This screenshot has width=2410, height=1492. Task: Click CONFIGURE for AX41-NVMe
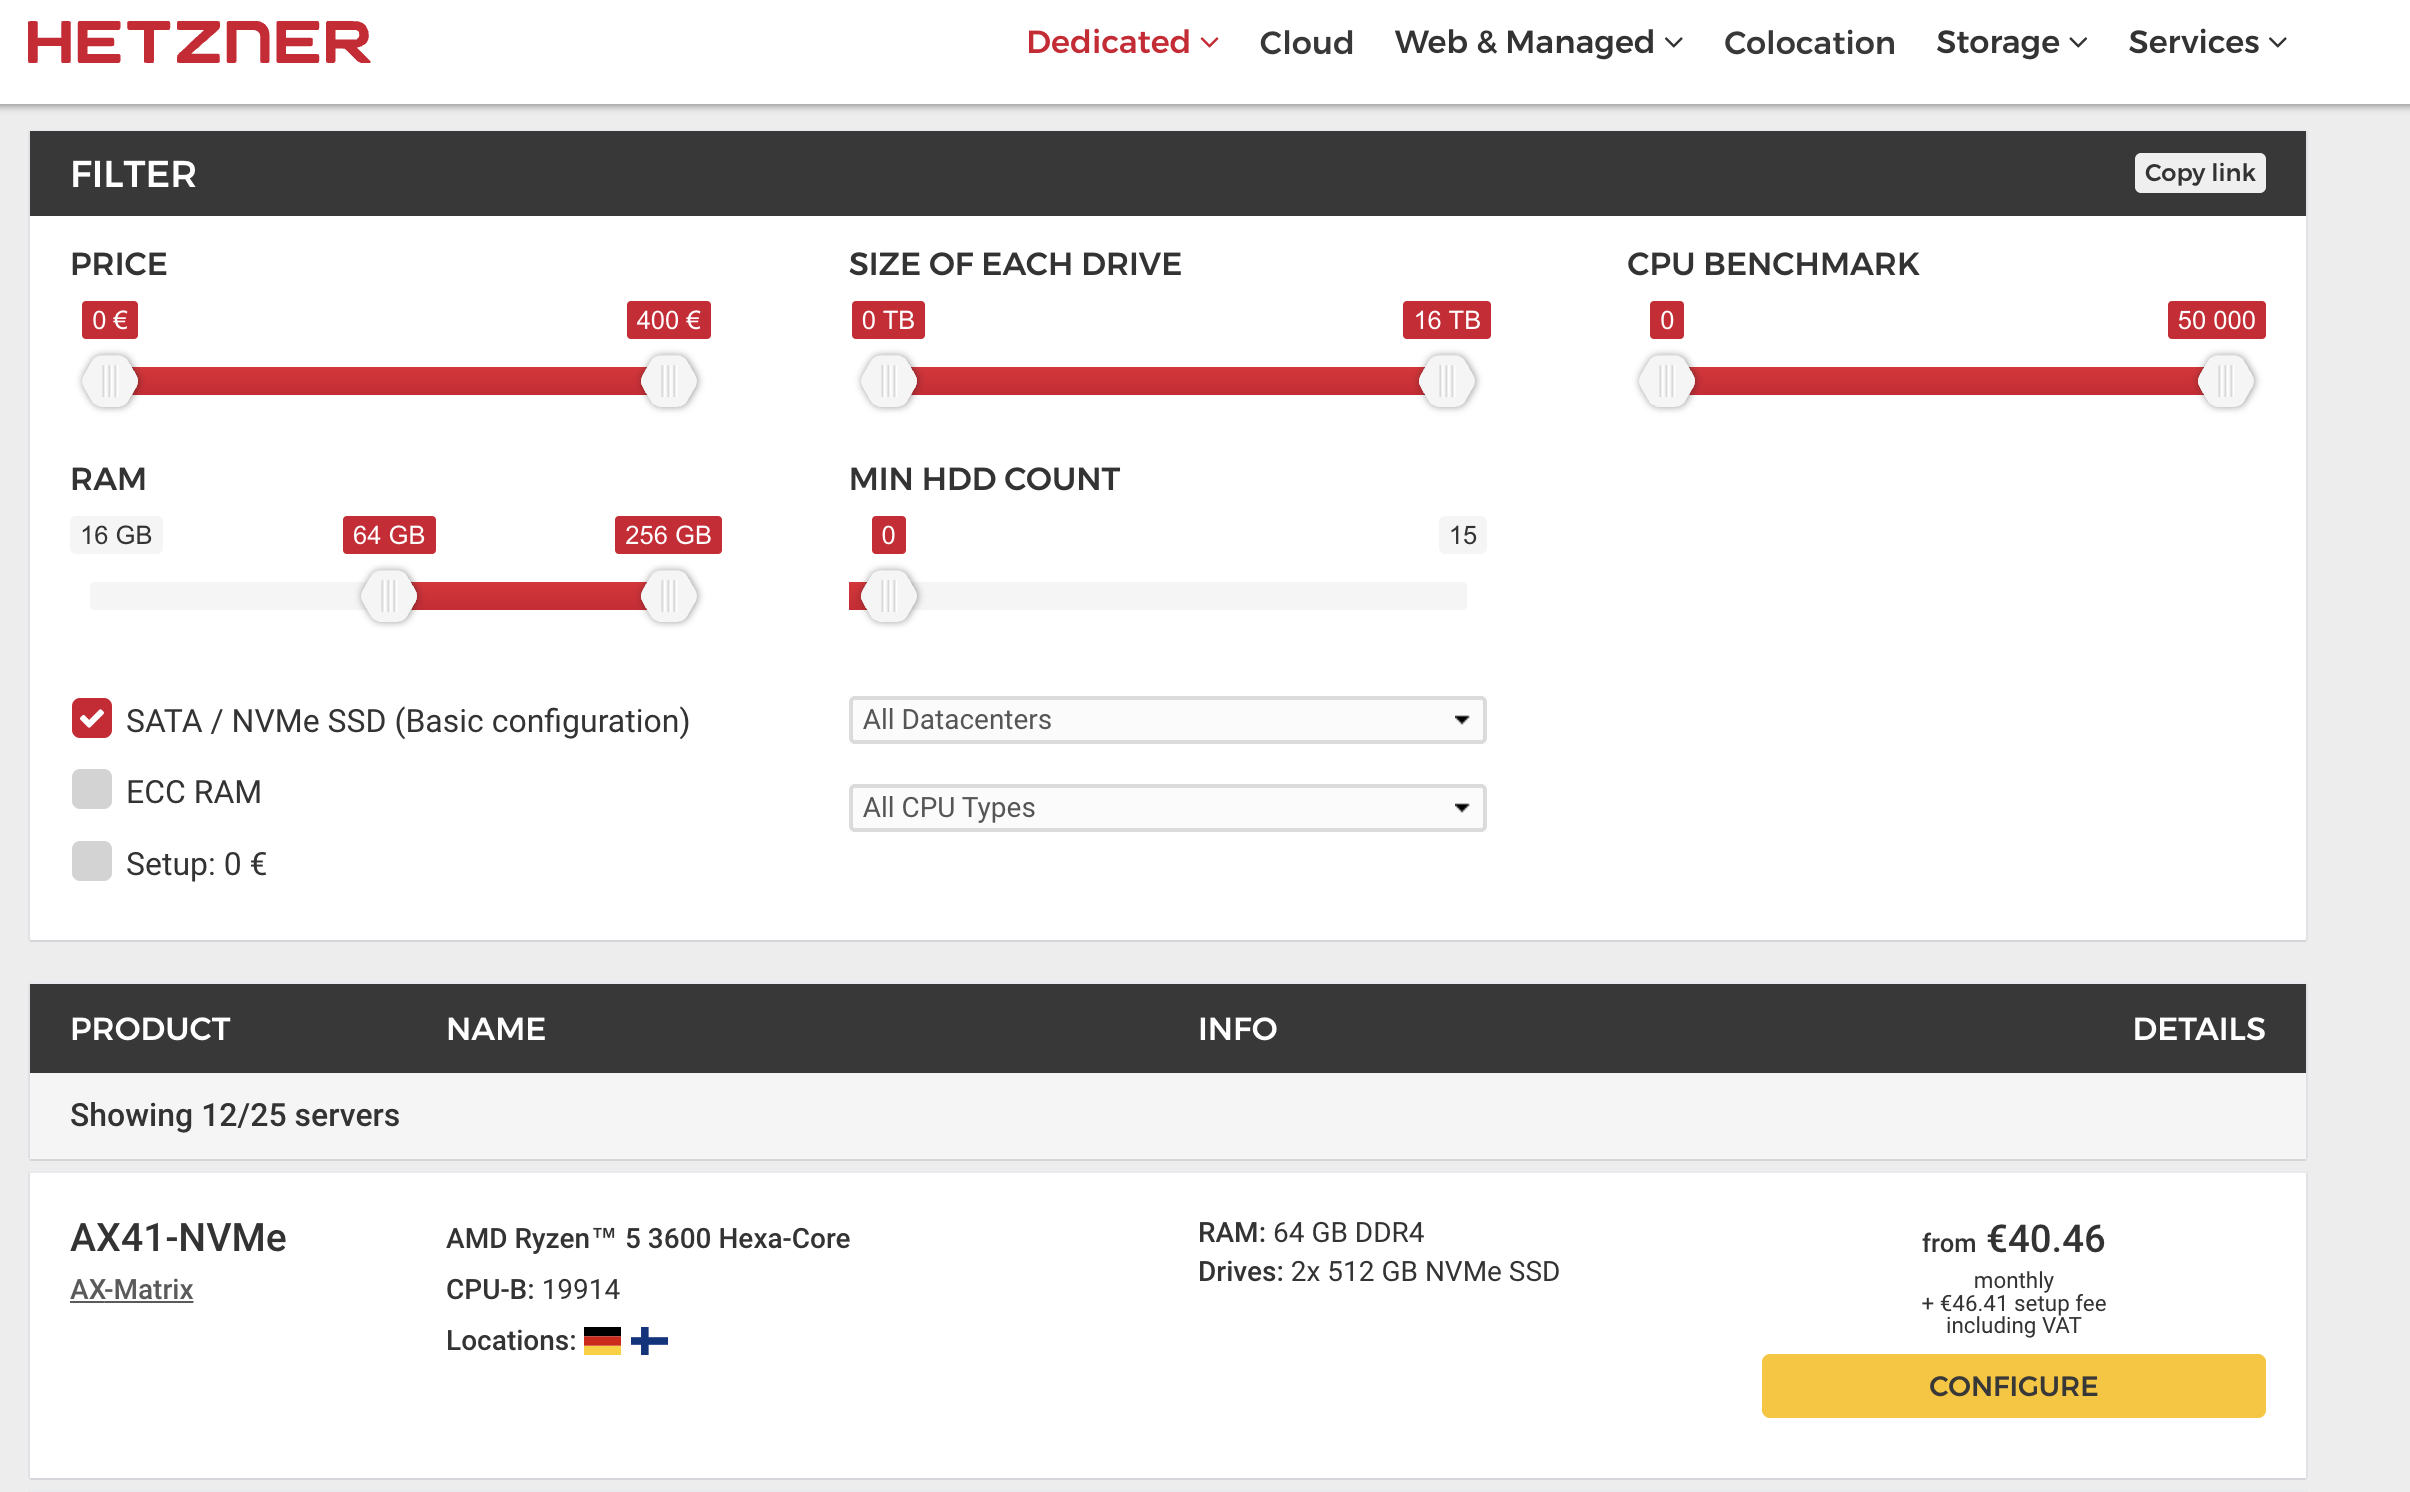coord(2013,1385)
